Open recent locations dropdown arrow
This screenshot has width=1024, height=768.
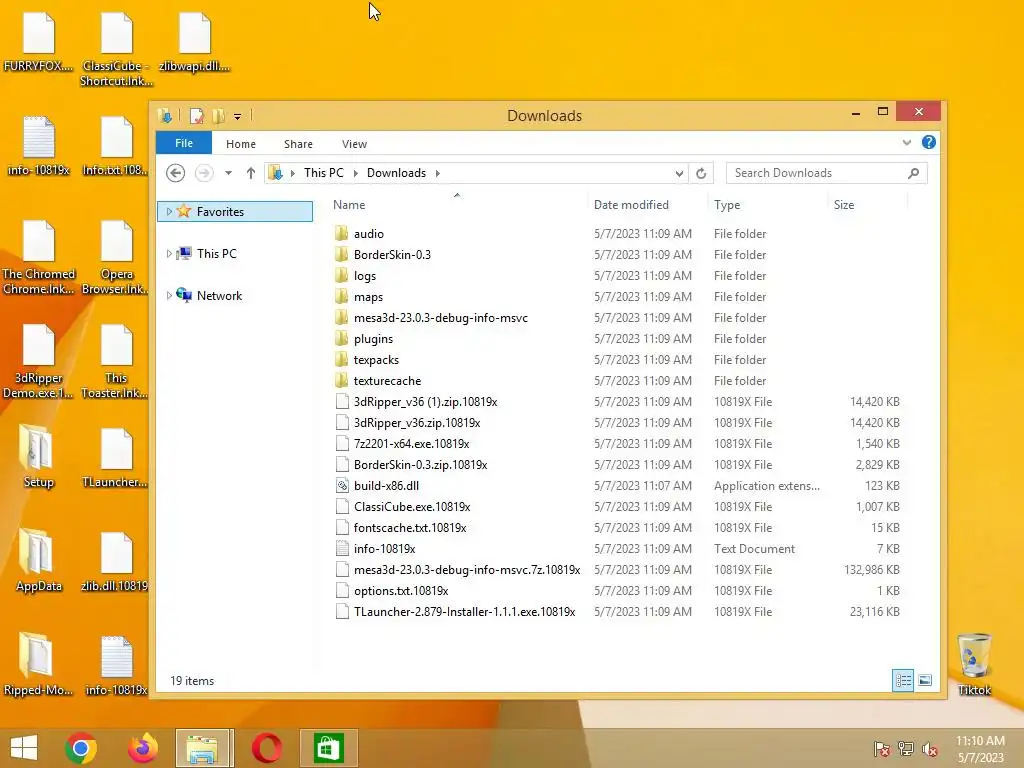[228, 173]
